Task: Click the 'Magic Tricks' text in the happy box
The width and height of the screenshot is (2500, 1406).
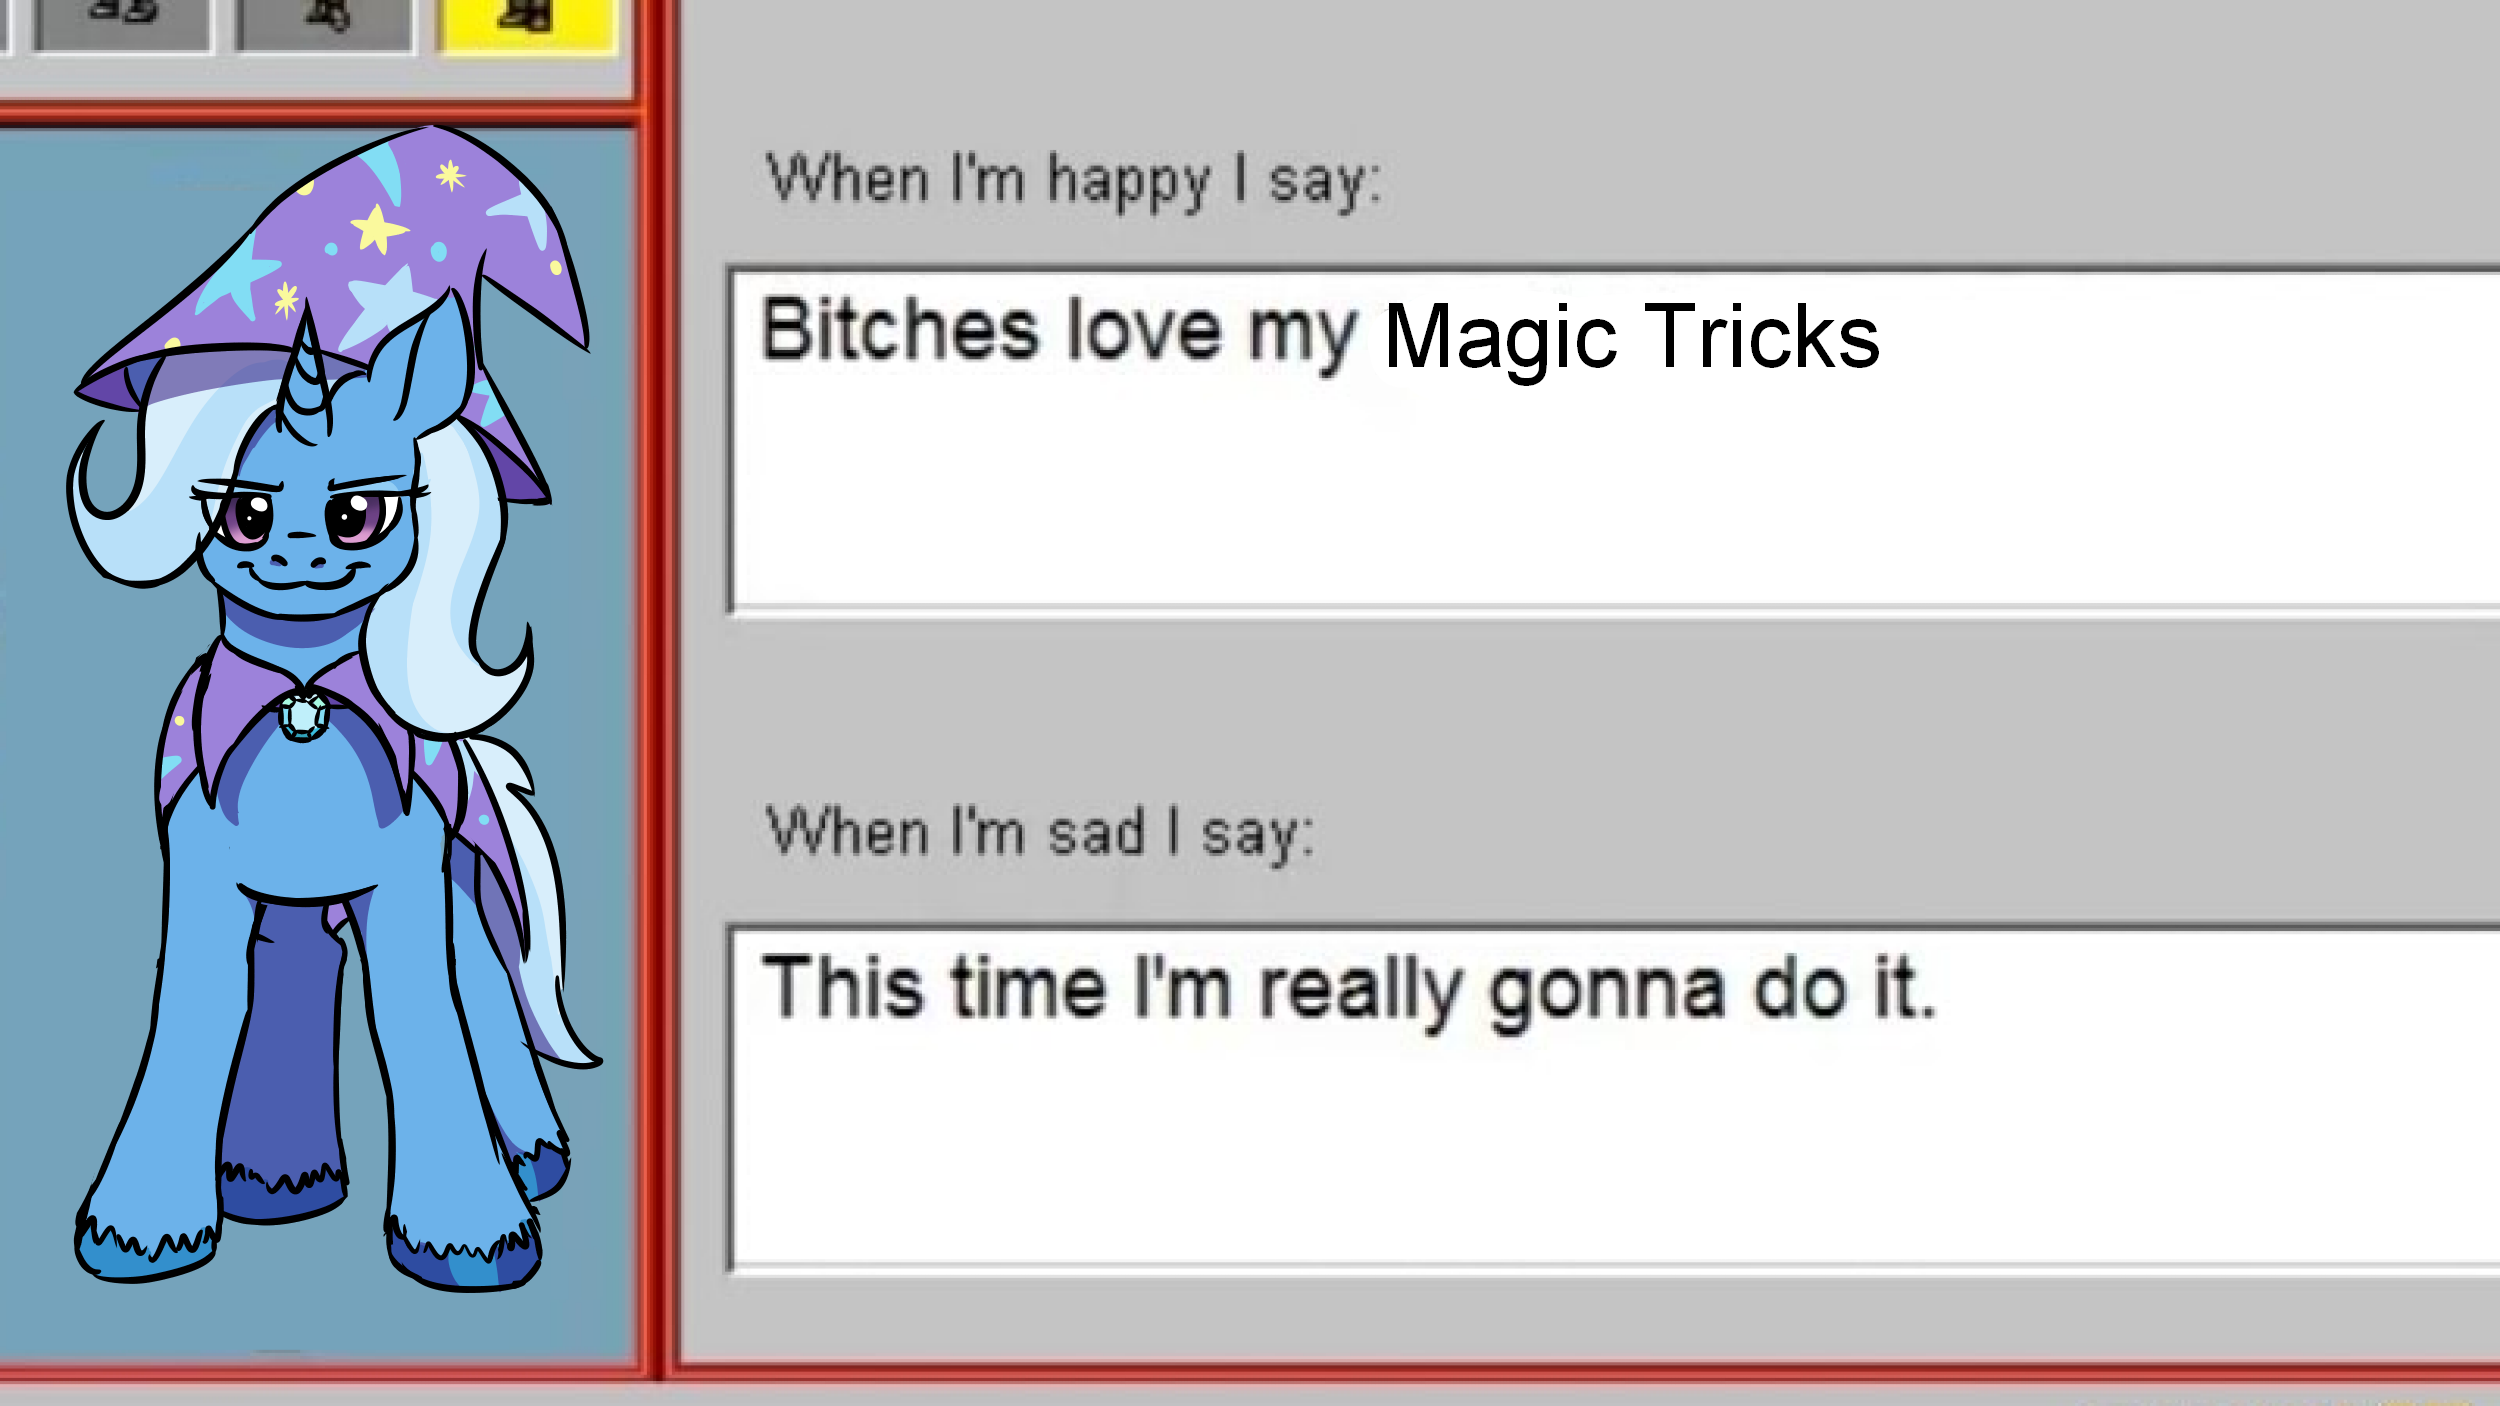Action: point(1631,338)
